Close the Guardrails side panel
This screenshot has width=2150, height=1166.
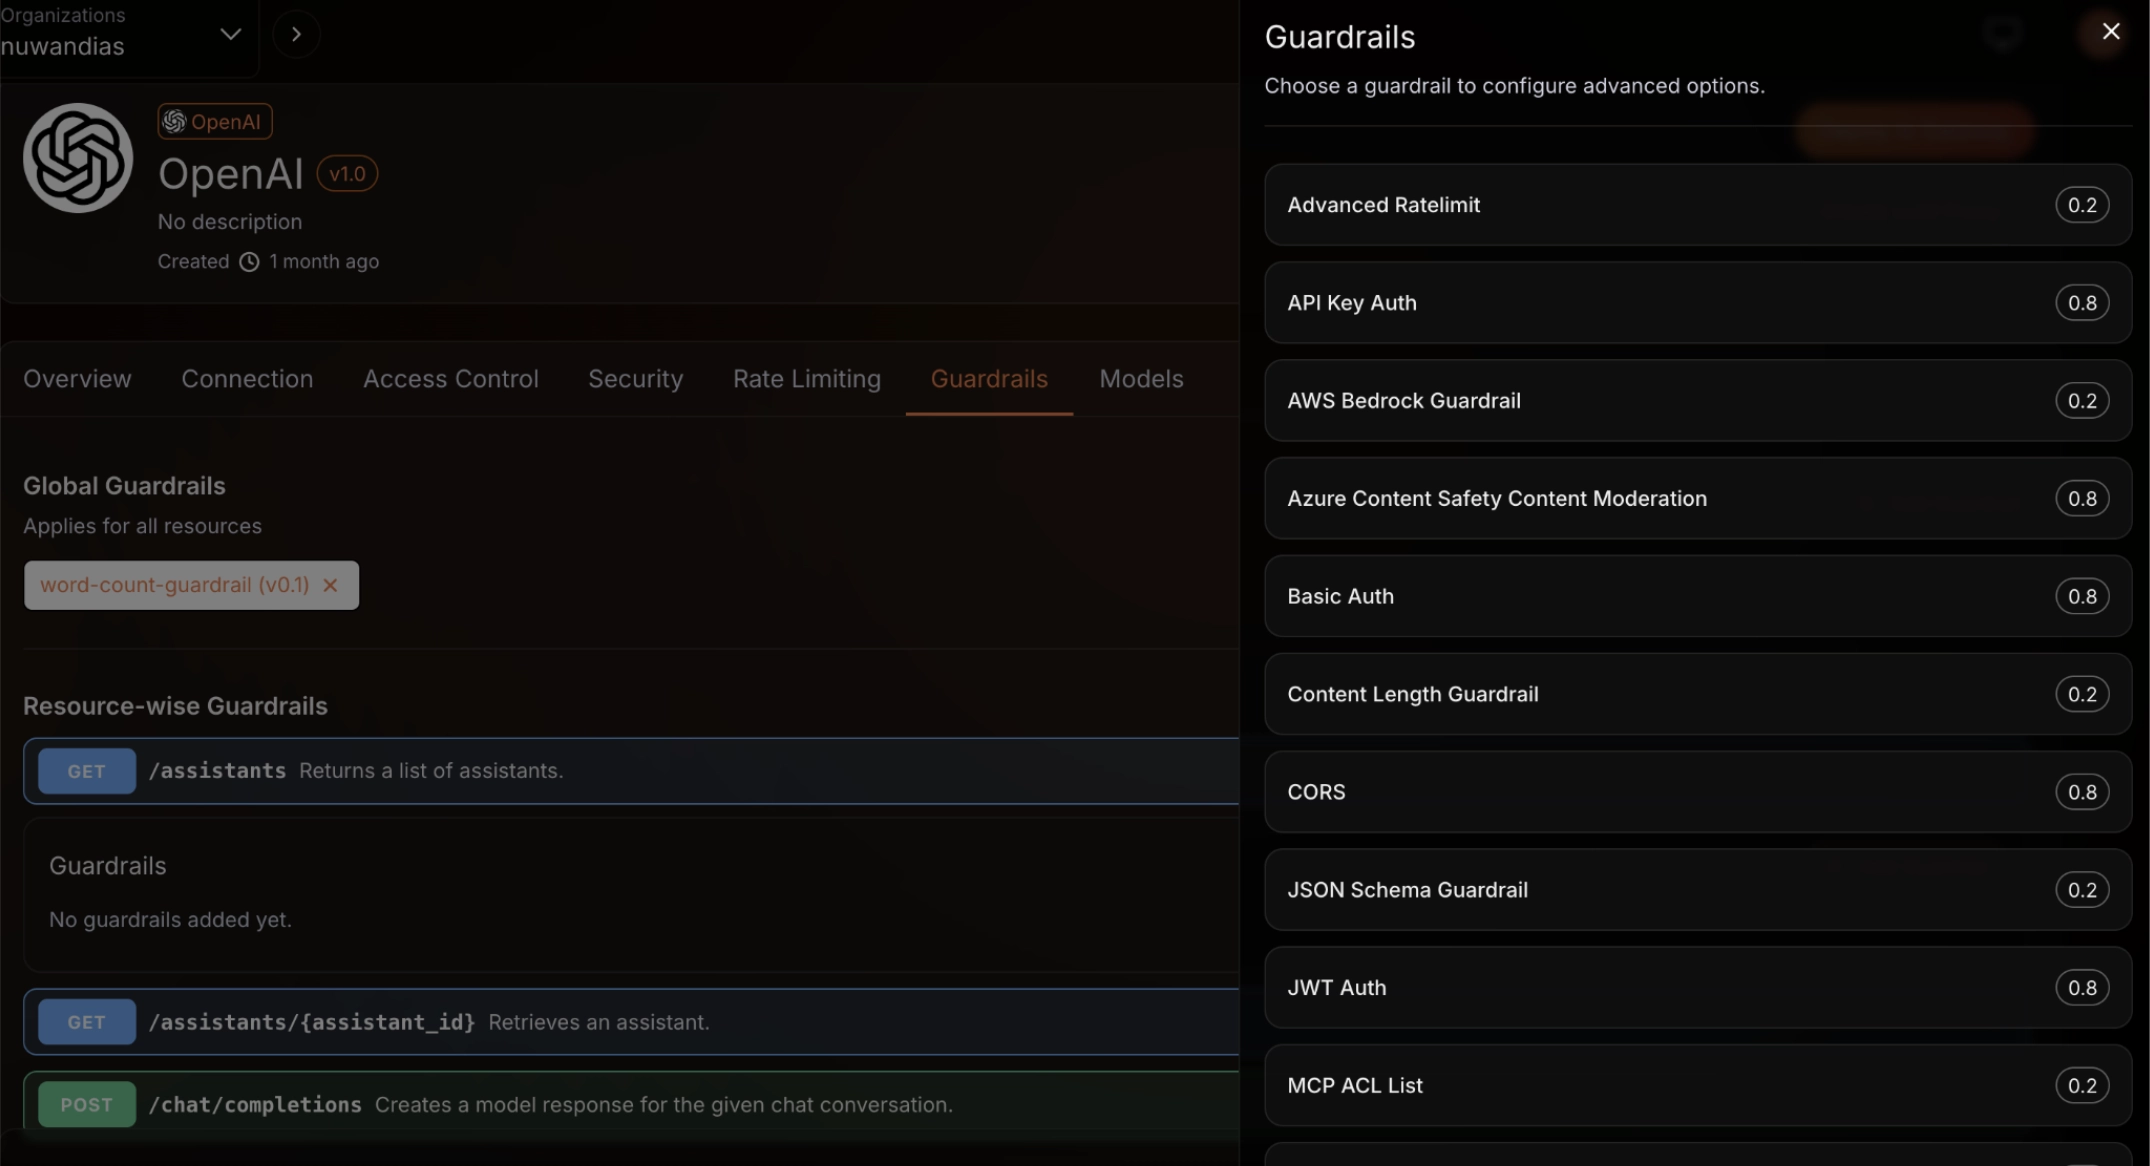pyautogui.click(x=2110, y=32)
